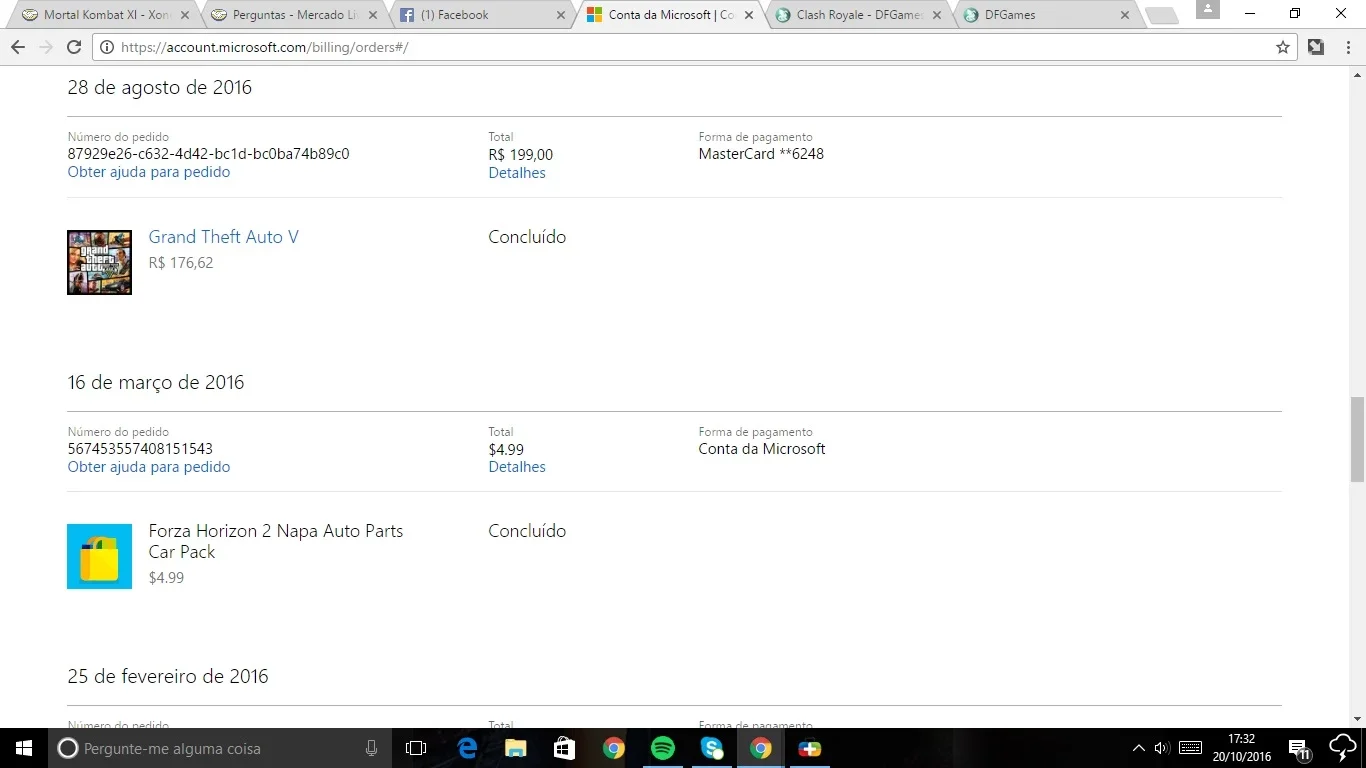
Task: Click the Cortana microphone icon
Action: [x=371, y=748]
